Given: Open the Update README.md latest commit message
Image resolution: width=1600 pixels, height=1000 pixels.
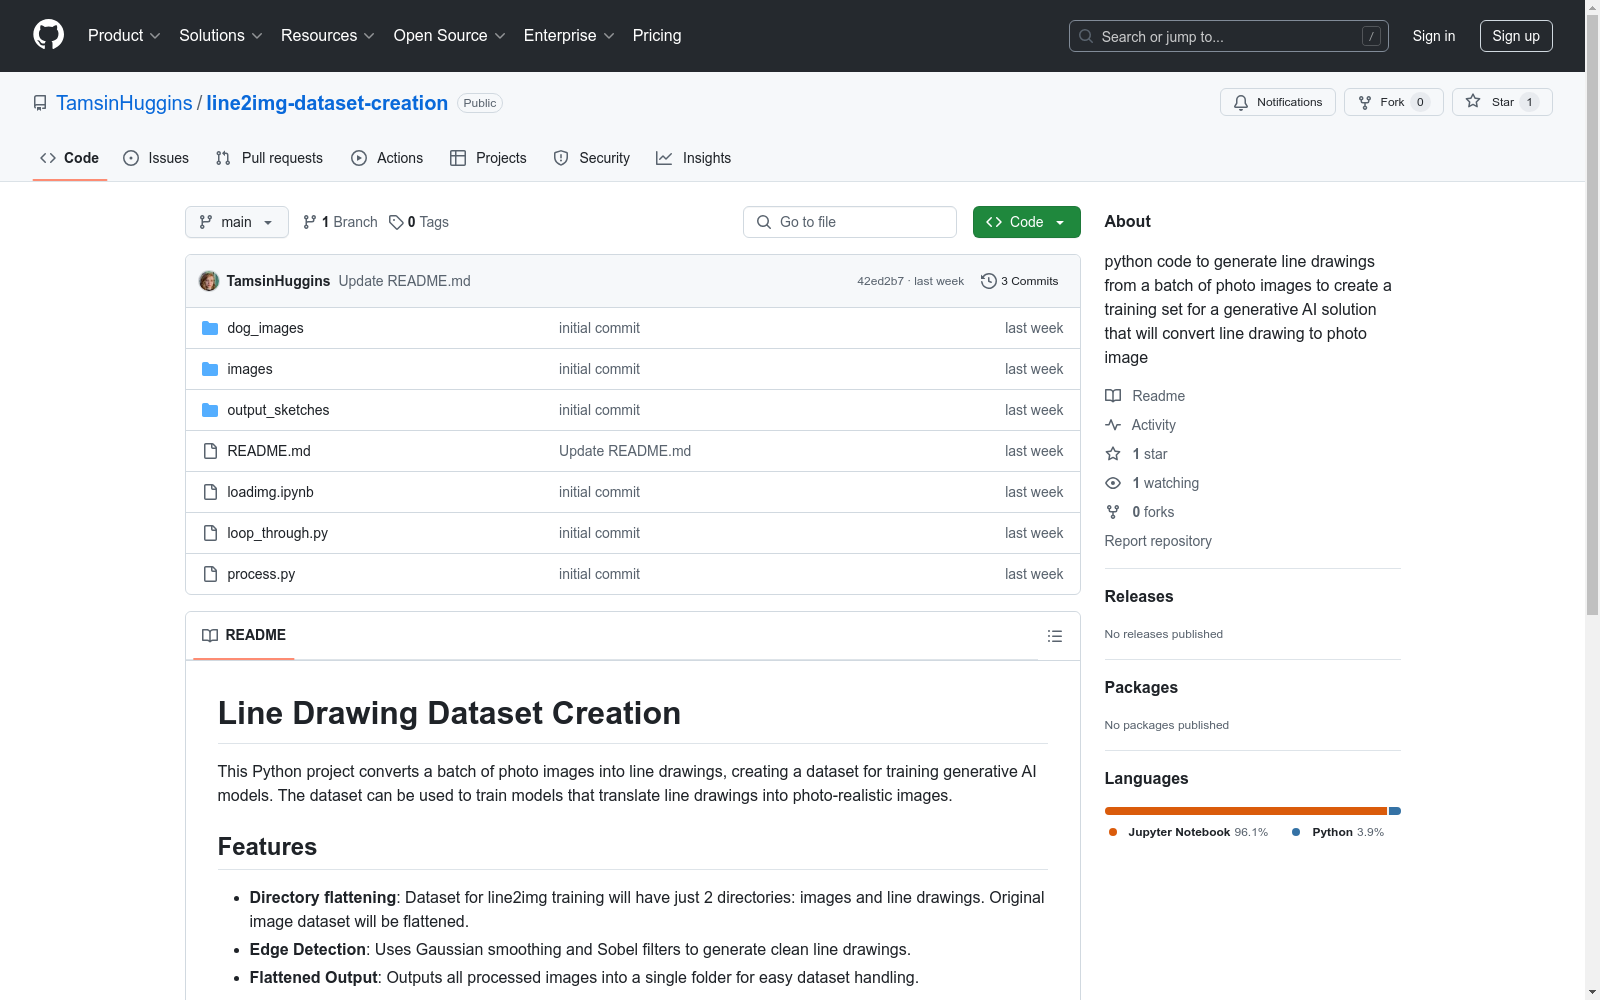Looking at the screenshot, I should (404, 281).
